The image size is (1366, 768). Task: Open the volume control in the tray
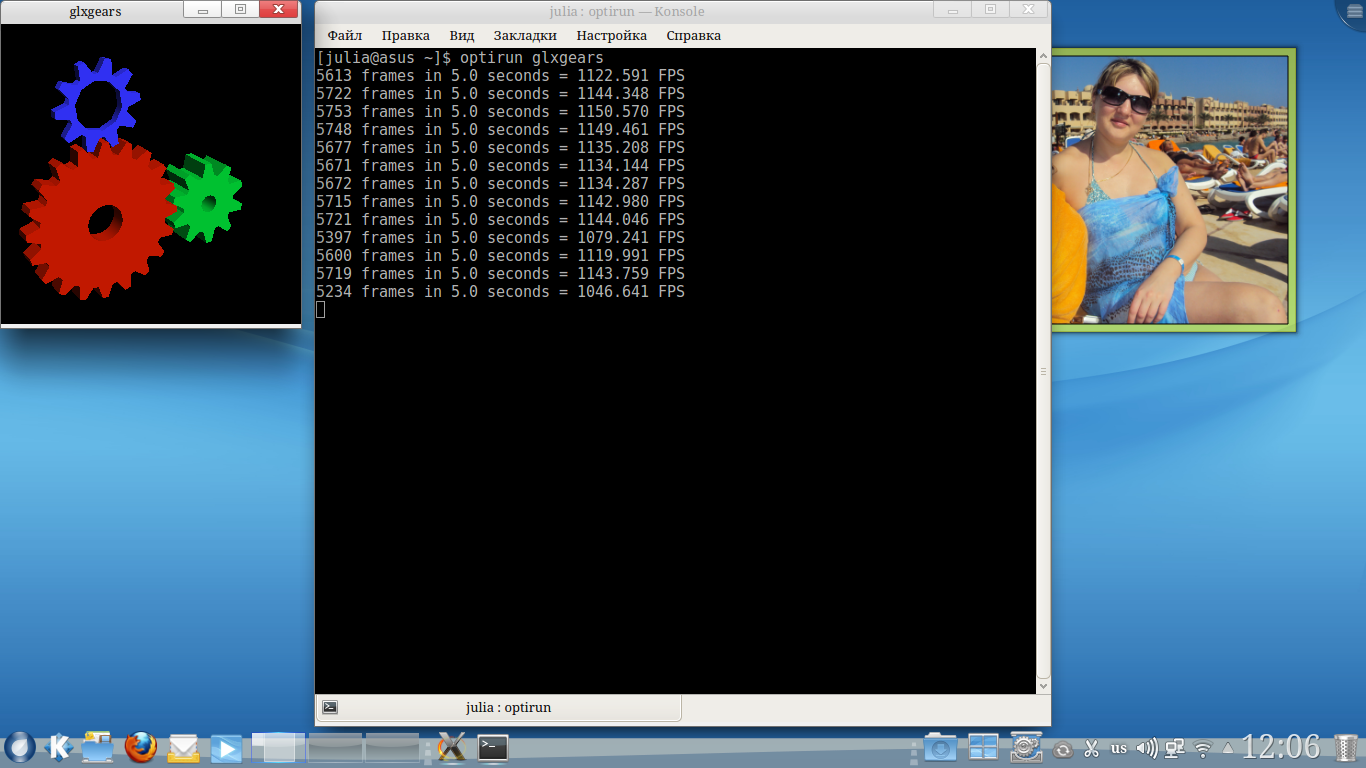(1147, 748)
